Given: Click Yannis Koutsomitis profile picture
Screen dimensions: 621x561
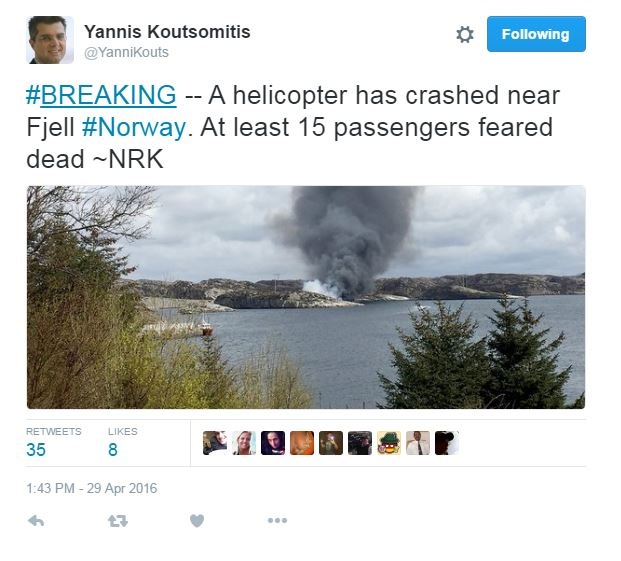Looking at the screenshot, I should click(x=50, y=40).
